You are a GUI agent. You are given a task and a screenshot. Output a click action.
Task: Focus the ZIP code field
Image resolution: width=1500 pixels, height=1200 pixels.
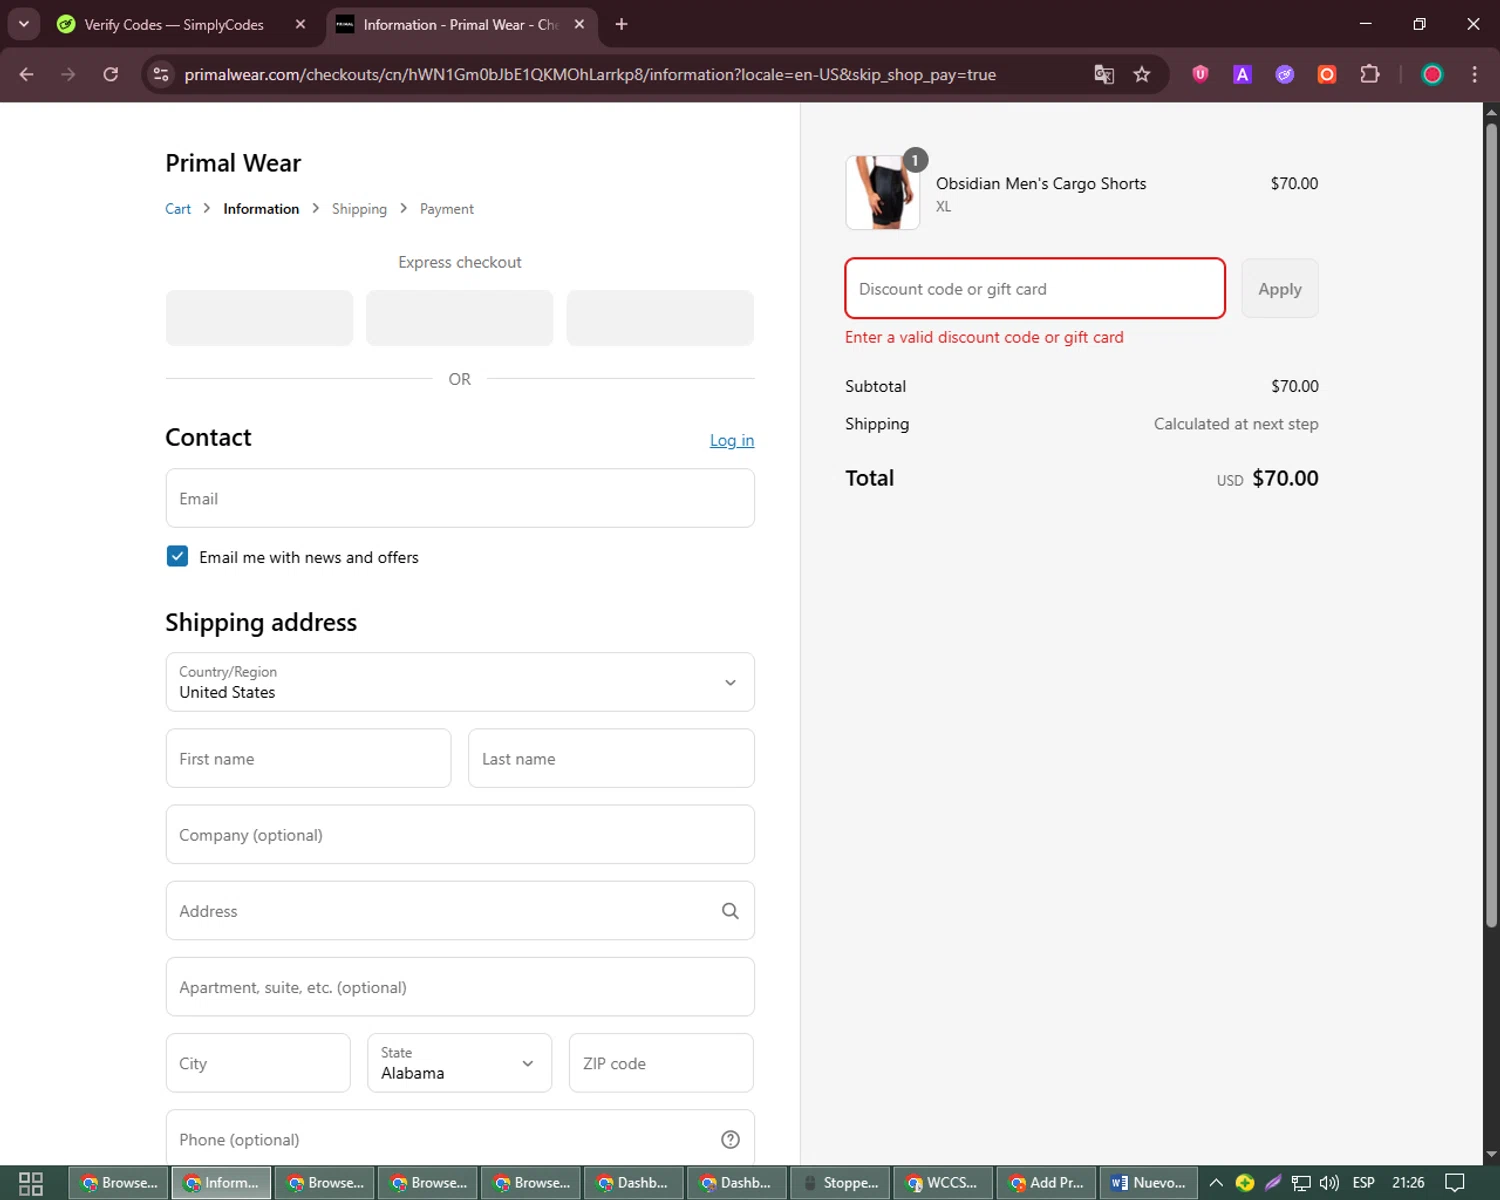point(661,1063)
